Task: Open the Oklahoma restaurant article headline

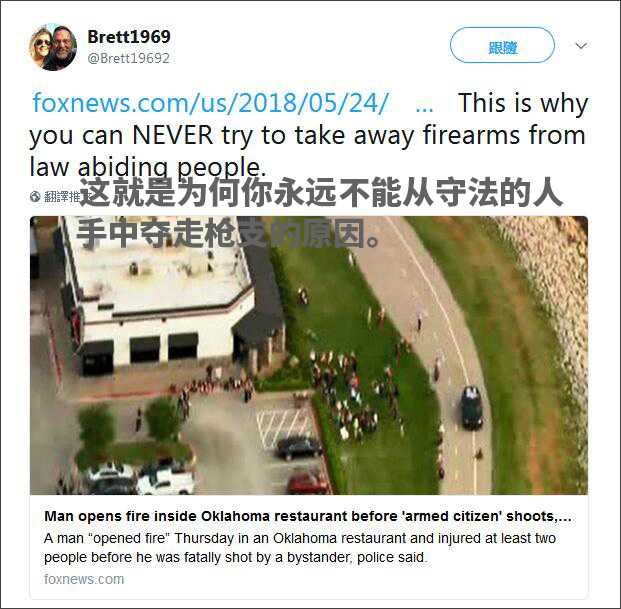Action: [308, 516]
